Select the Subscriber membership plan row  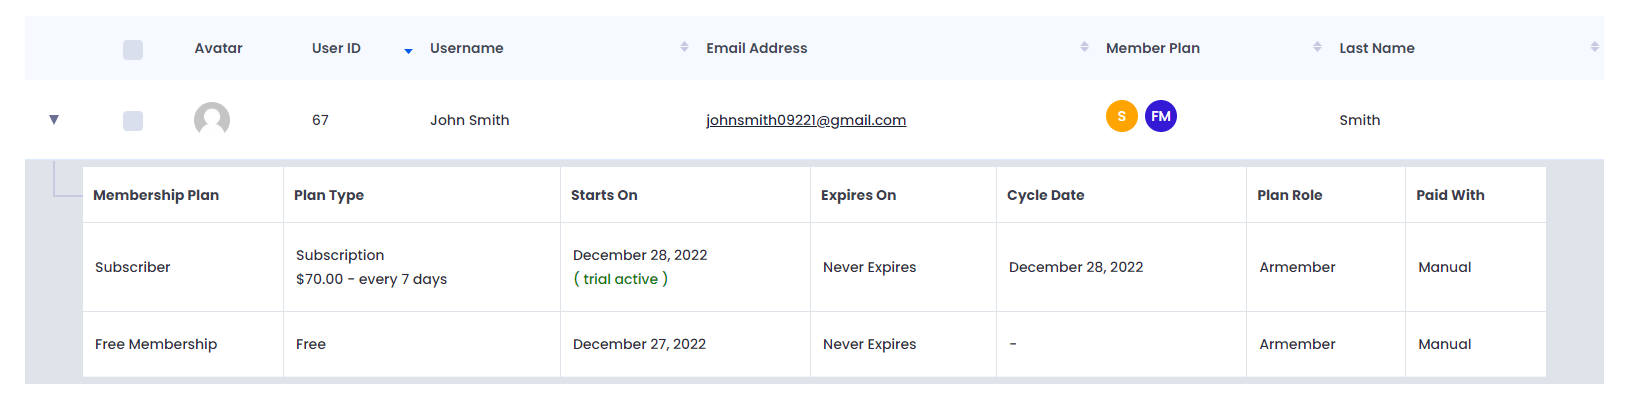coord(814,267)
